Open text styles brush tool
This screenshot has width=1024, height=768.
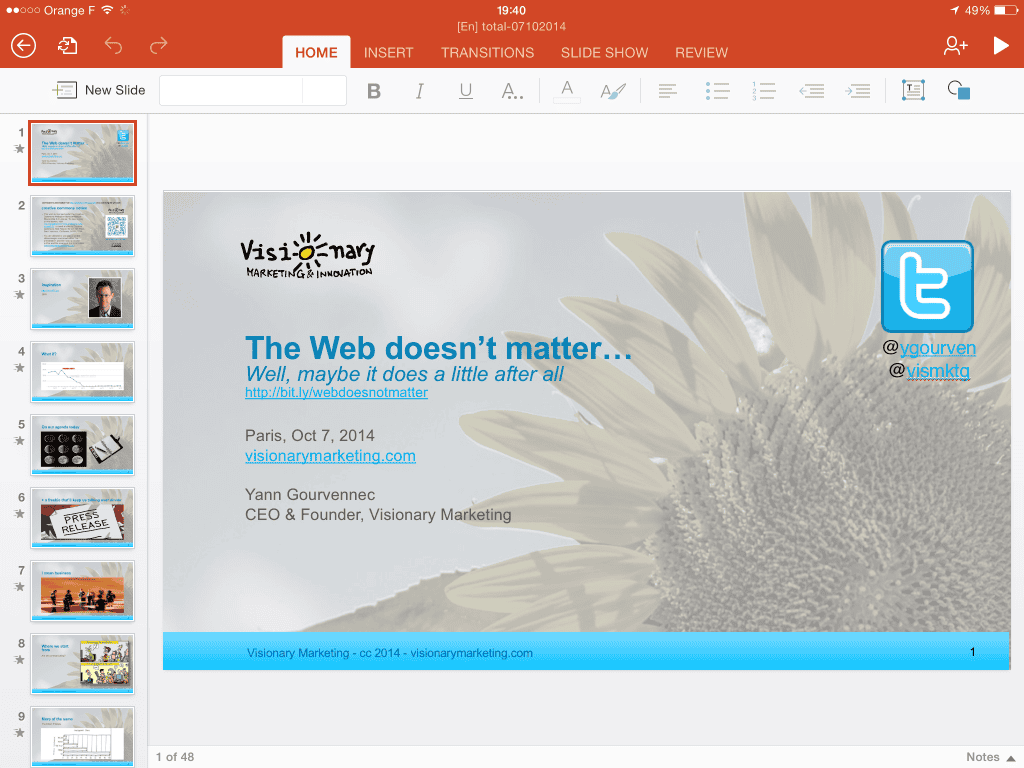pos(613,91)
